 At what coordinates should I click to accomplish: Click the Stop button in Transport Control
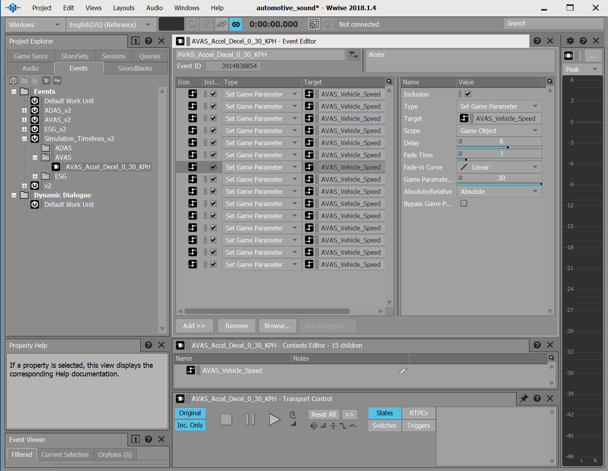pyautogui.click(x=226, y=419)
